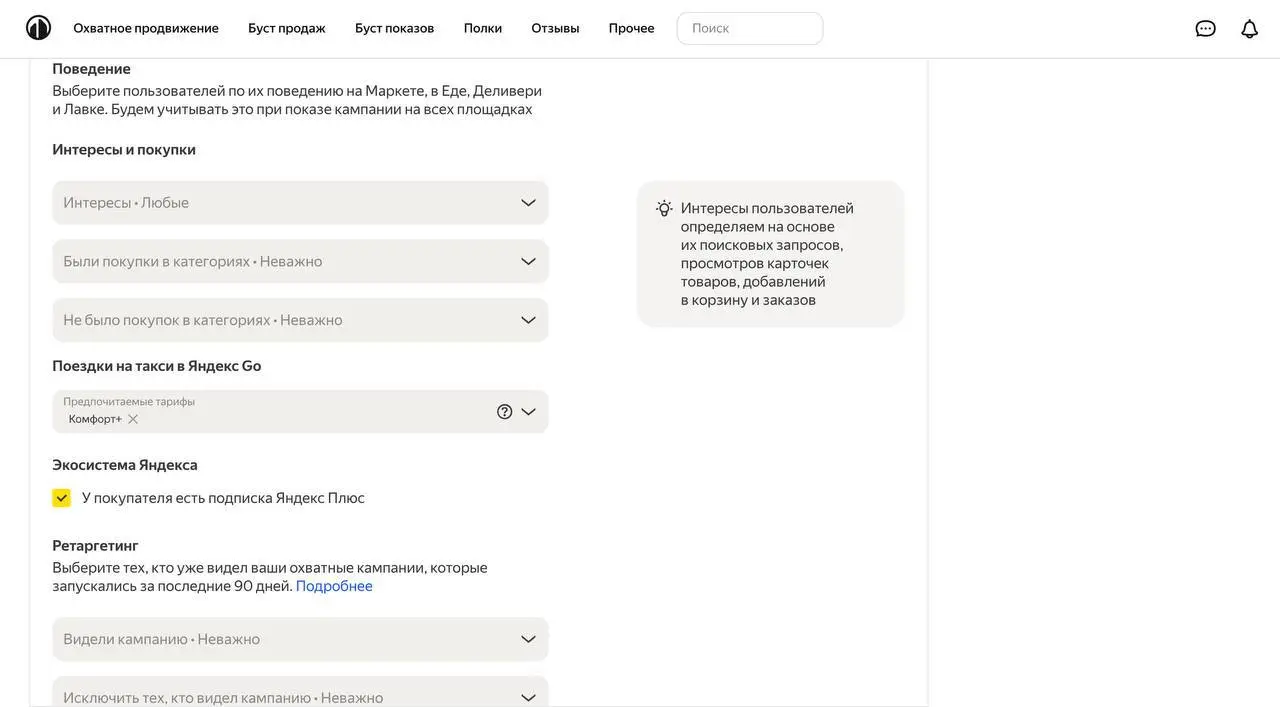Click the lightbulb hint icon

pos(665,208)
